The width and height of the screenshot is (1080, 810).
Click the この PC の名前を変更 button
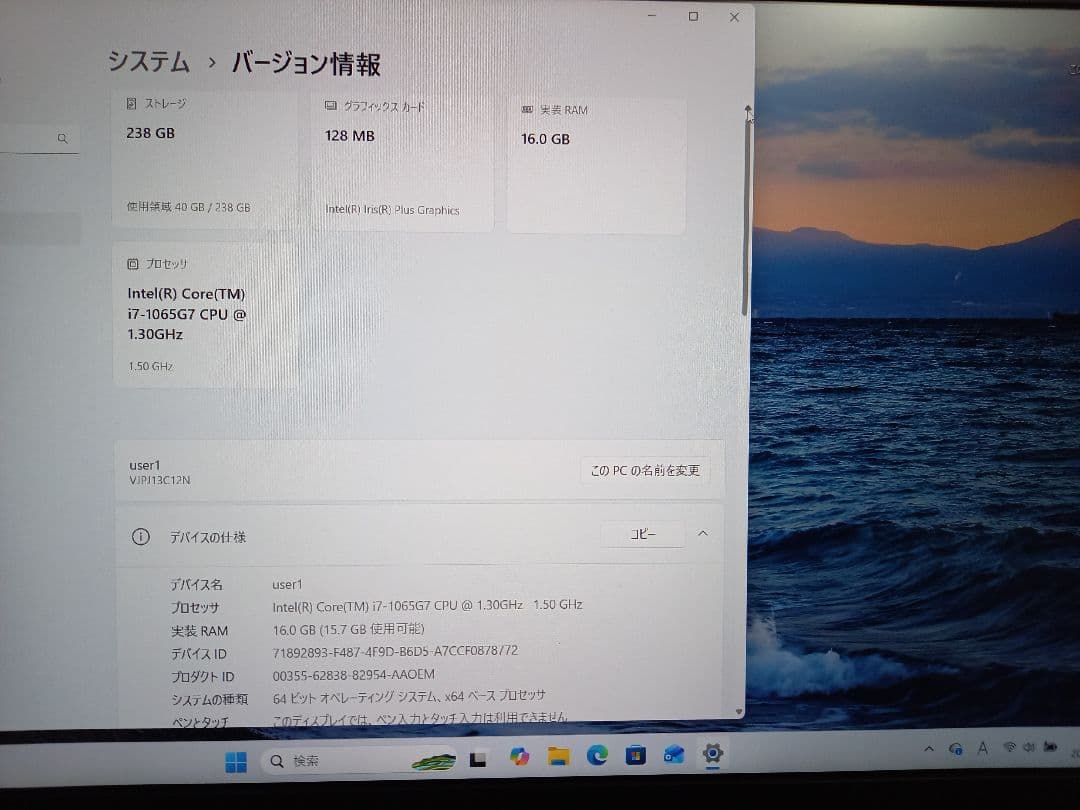tap(643, 470)
